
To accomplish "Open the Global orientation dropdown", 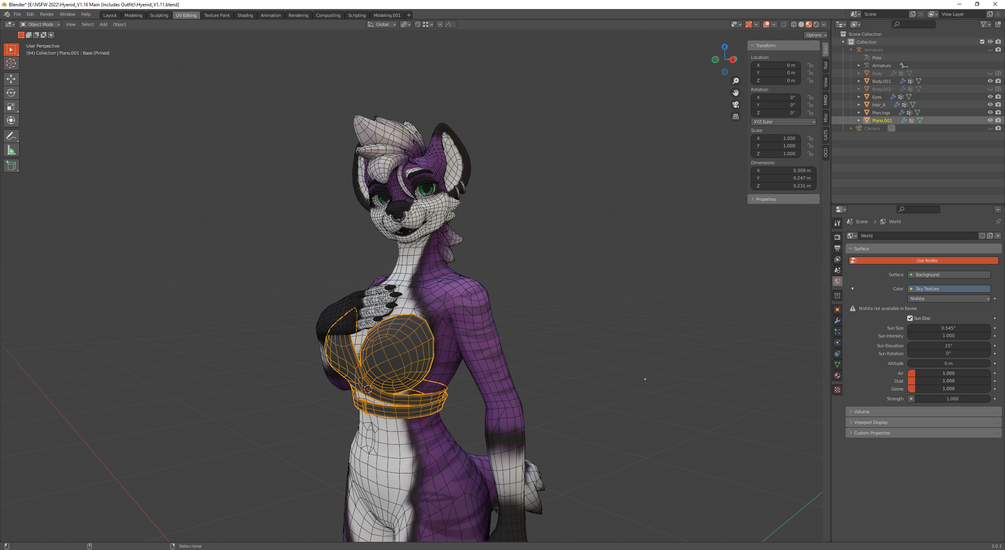I will [382, 24].
